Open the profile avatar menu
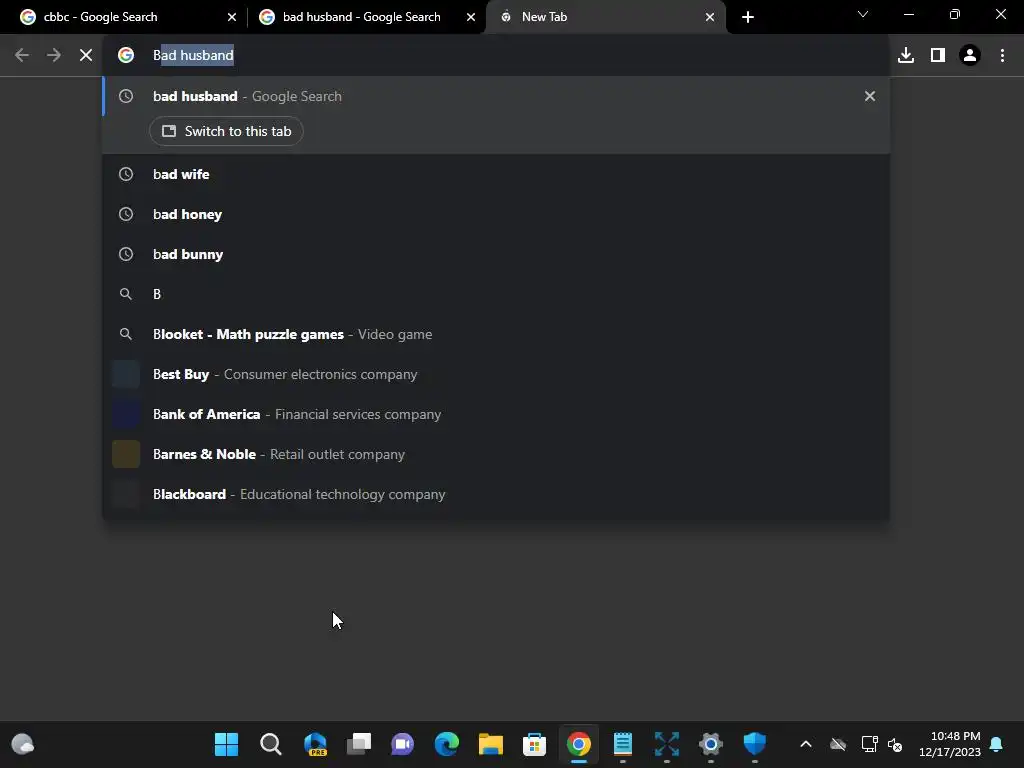Viewport: 1024px width, 768px height. (x=970, y=56)
